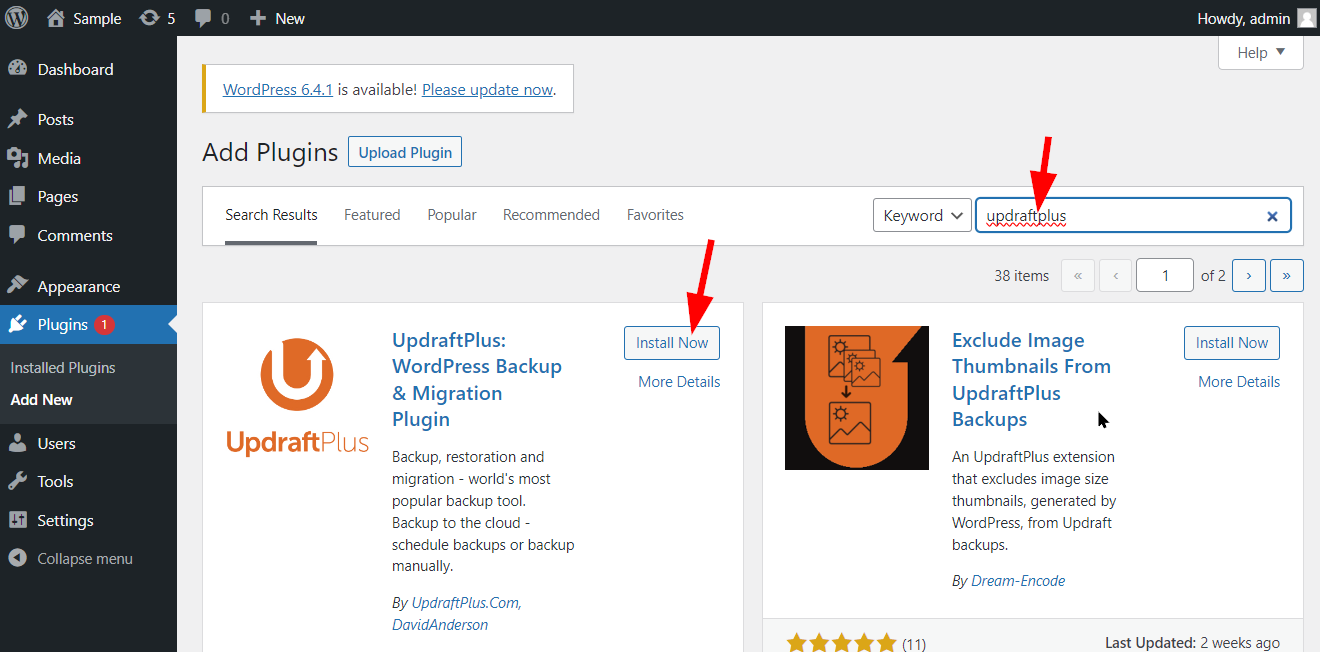
Task: Click the Exclude Image Thumbnails plugin thumbnail
Action: point(857,397)
